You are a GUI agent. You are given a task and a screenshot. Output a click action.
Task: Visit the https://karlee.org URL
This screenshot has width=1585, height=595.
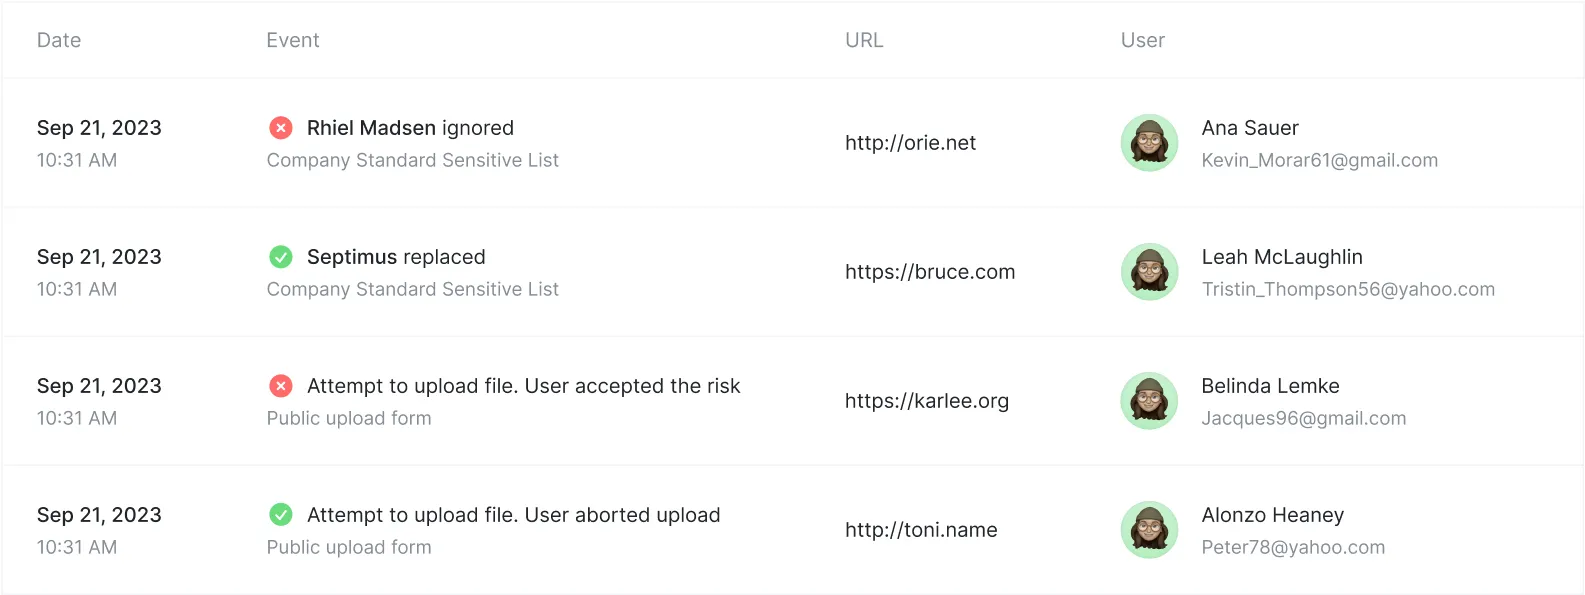927,401
